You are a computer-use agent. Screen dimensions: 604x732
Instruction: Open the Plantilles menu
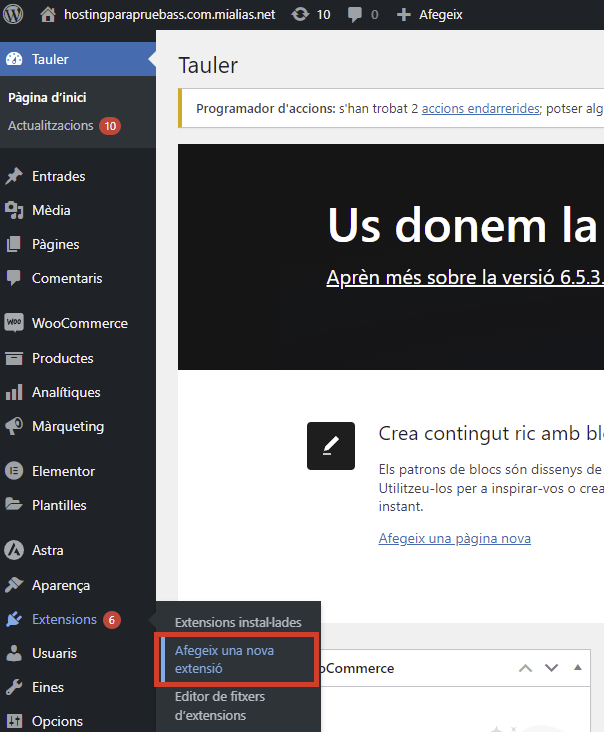click(59, 505)
